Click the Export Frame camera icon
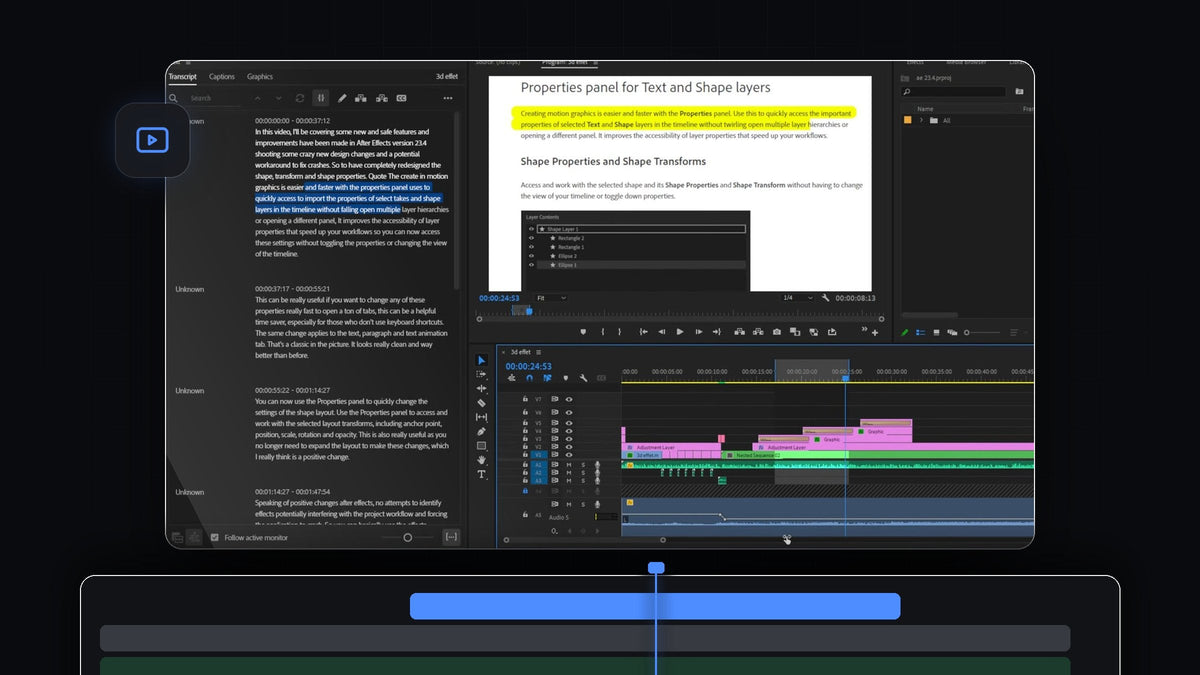The image size is (1200, 675). click(x=777, y=332)
